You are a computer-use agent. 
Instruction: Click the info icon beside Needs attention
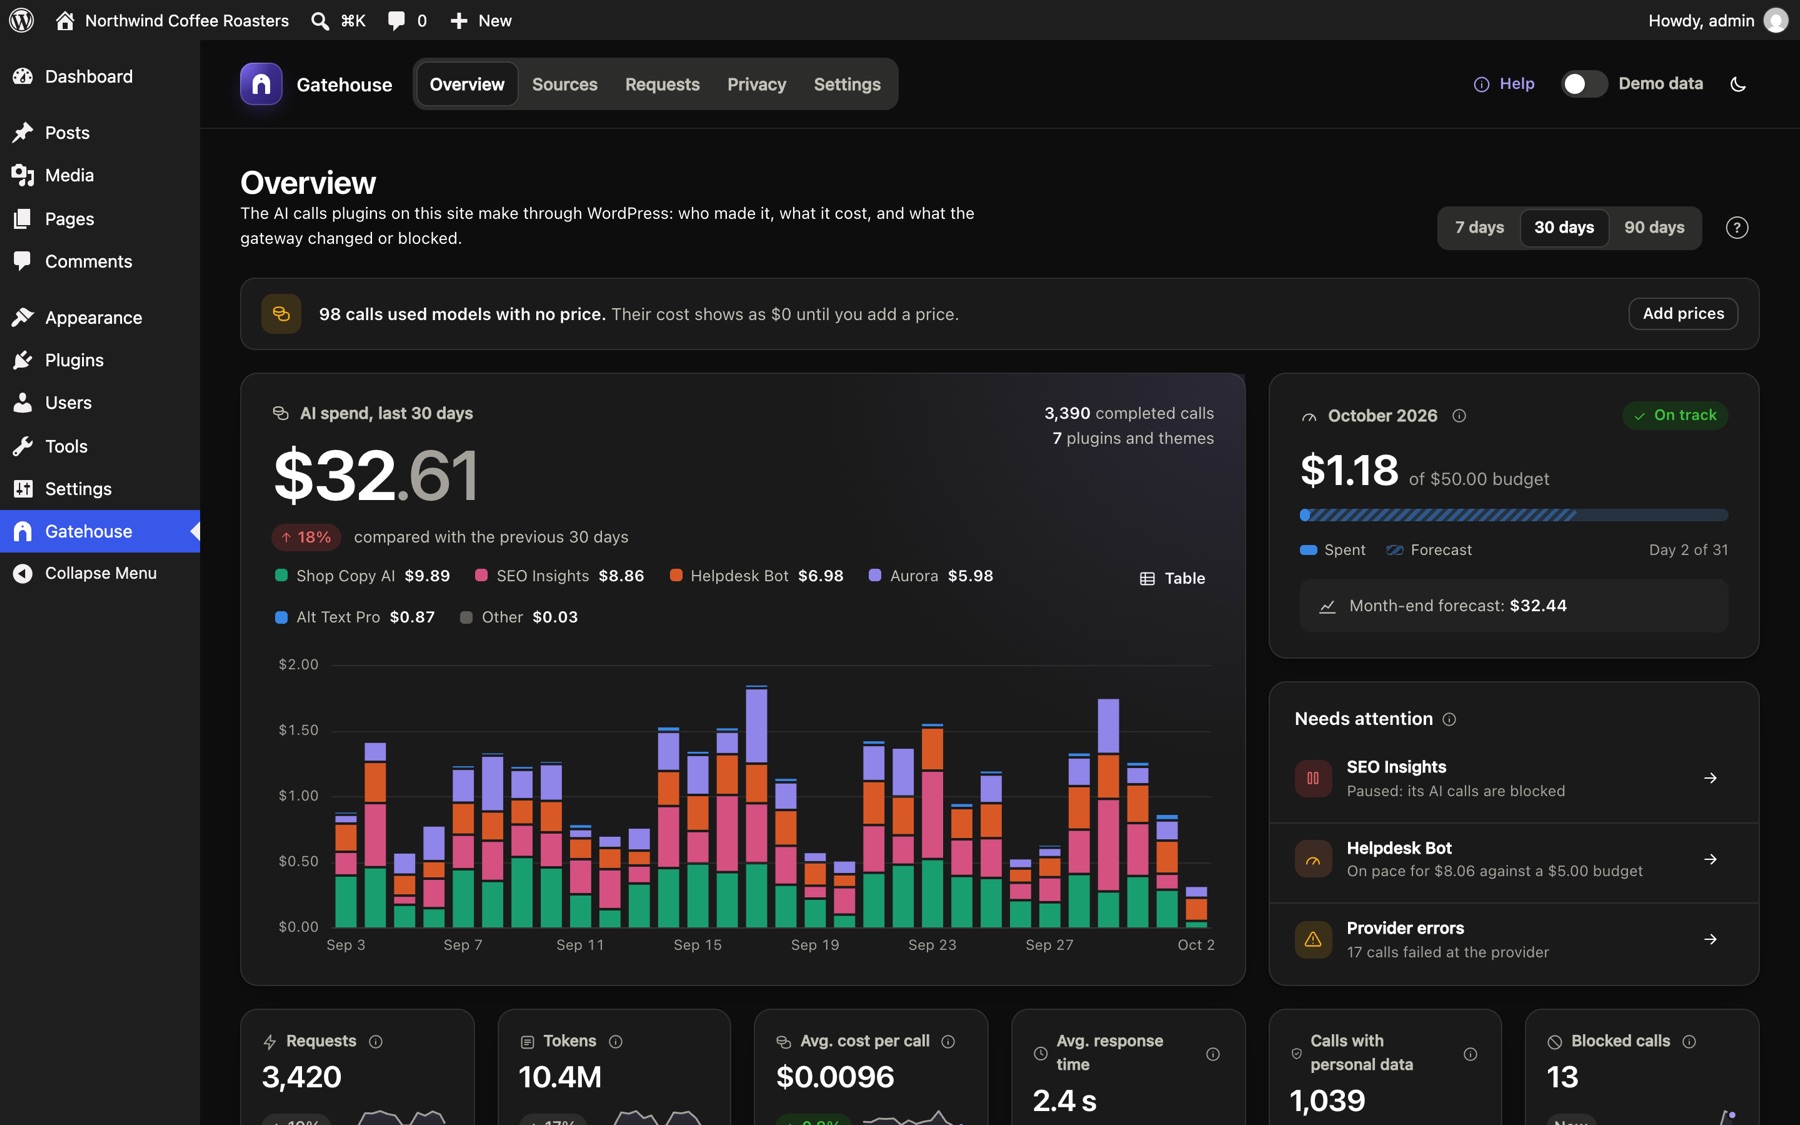tap(1449, 719)
